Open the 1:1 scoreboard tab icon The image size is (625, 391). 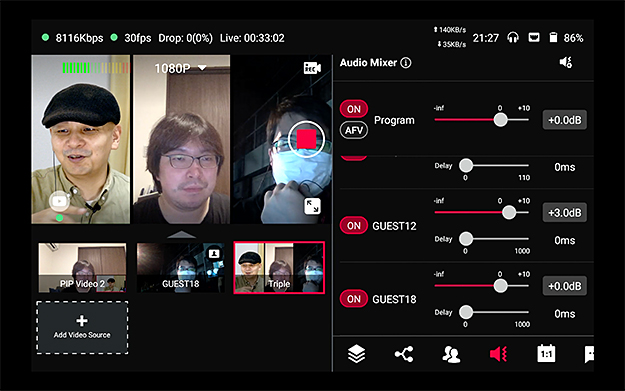pos(546,354)
